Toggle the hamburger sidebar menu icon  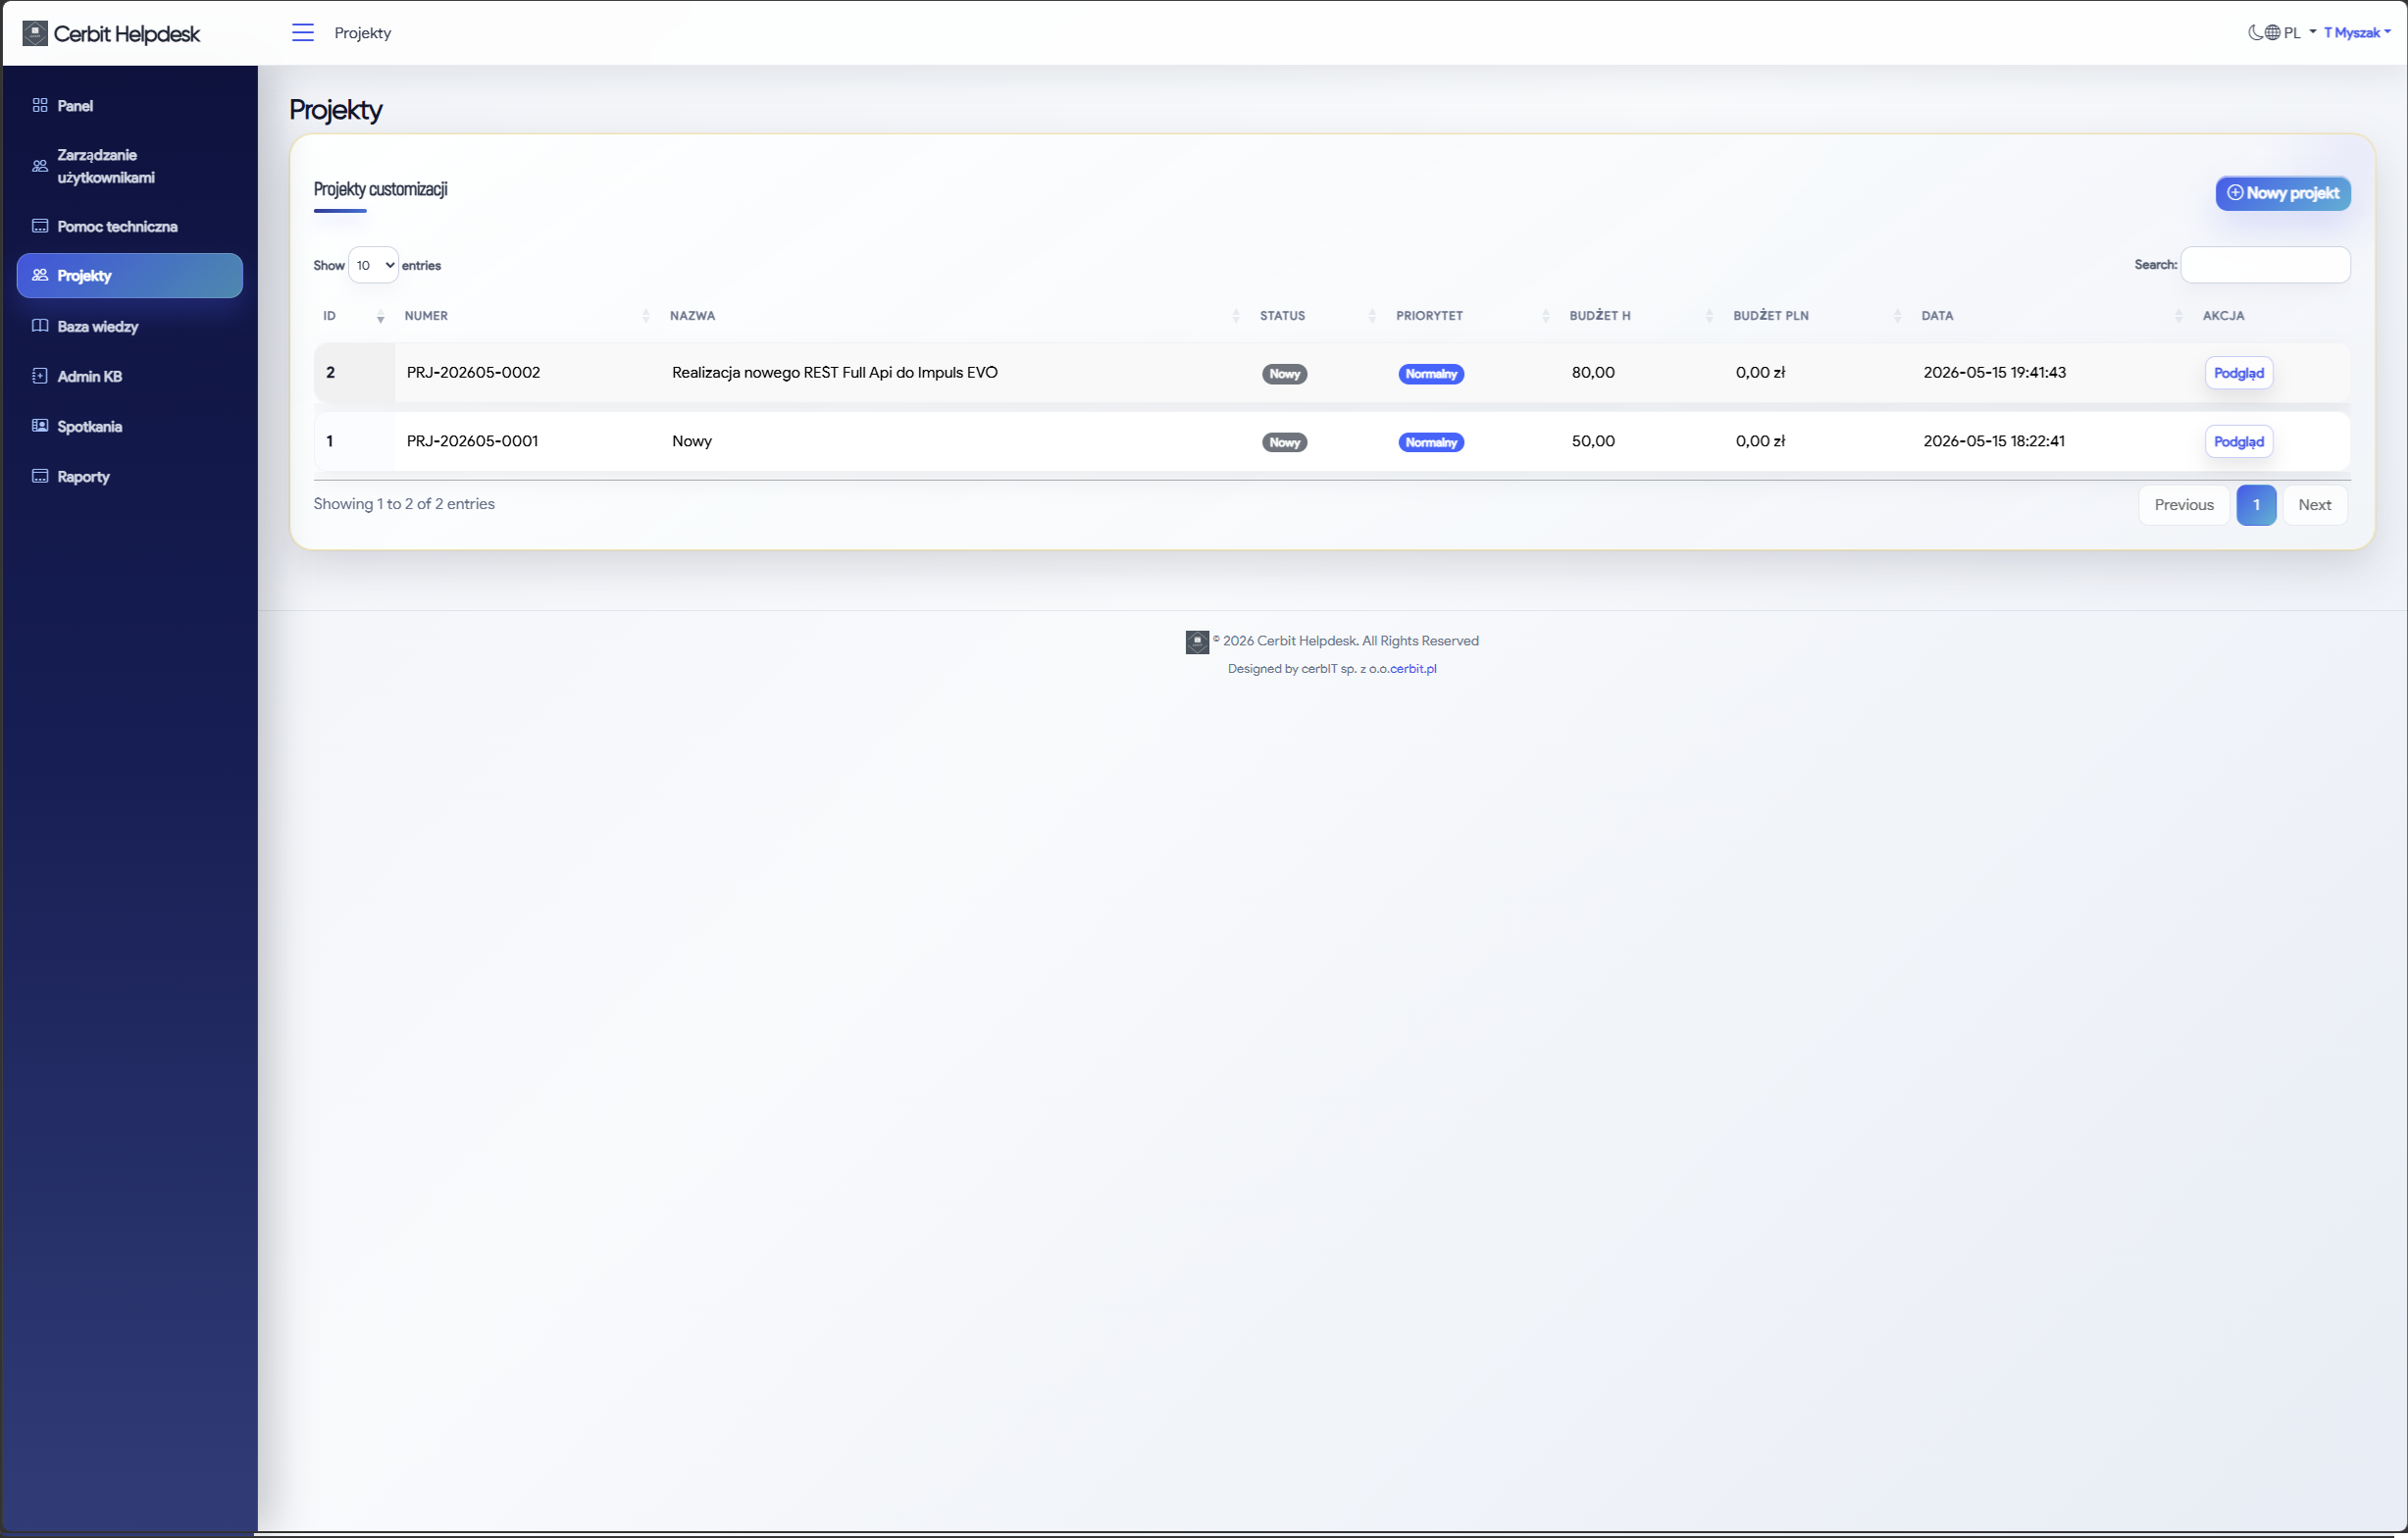pos(303,33)
